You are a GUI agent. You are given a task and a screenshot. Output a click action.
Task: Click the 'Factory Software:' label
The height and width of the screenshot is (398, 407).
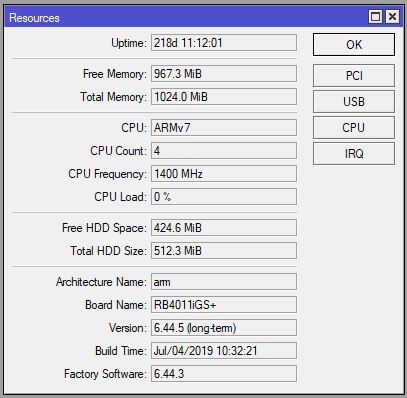[105, 374]
